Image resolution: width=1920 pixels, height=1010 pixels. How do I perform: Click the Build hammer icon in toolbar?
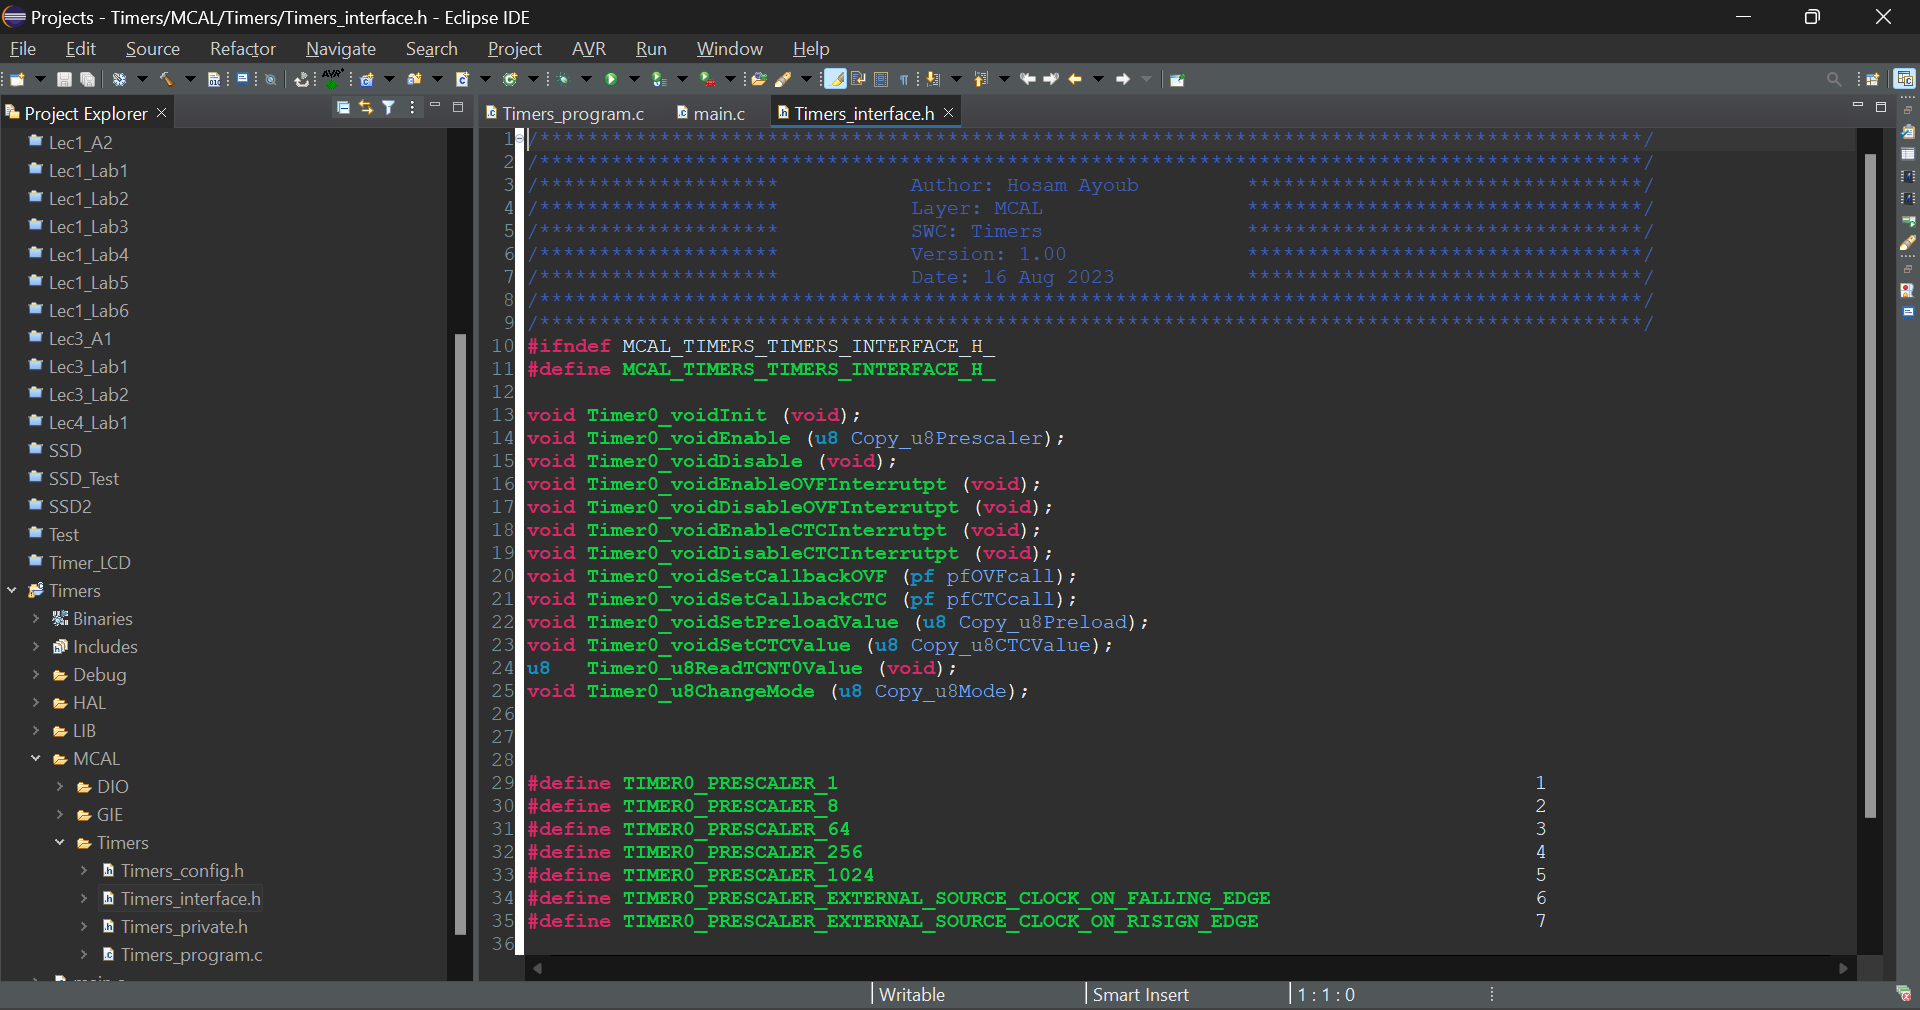(166, 79)
